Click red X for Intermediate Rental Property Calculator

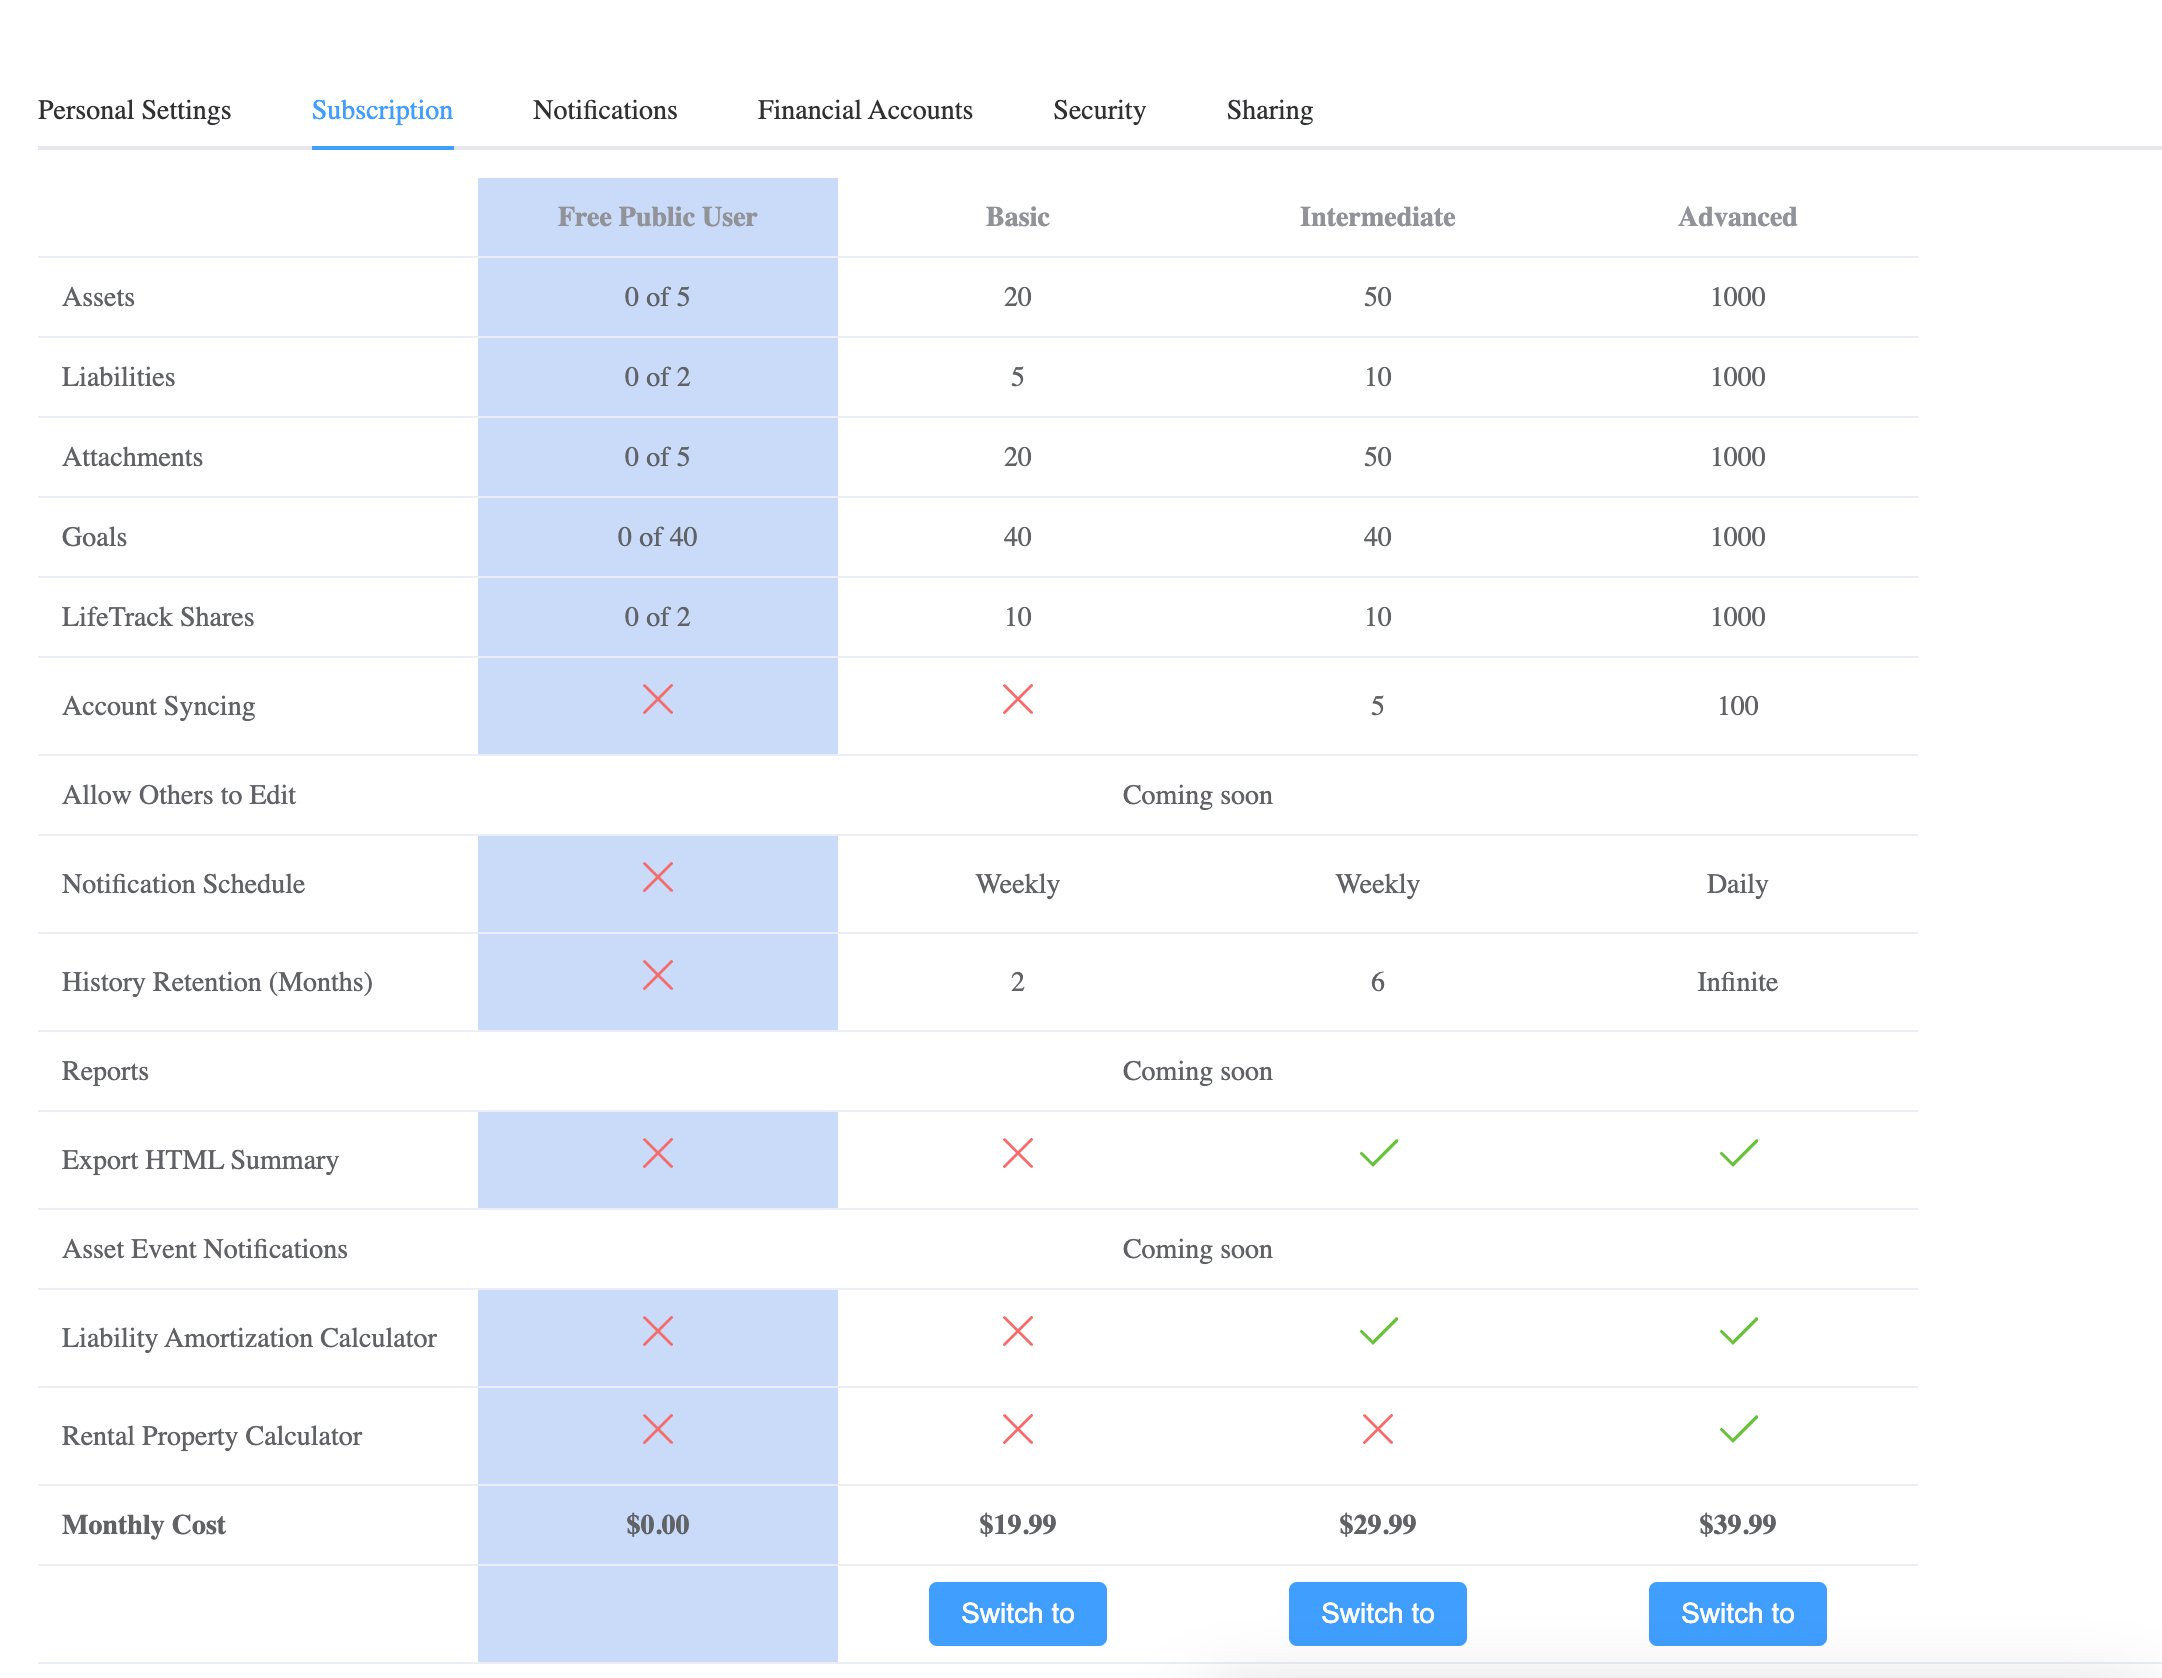(1377, 1429)
